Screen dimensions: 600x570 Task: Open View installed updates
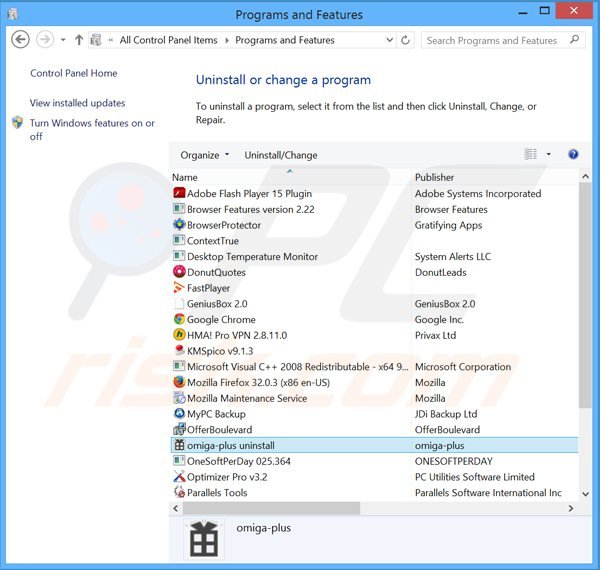click(x=78, y=103)
